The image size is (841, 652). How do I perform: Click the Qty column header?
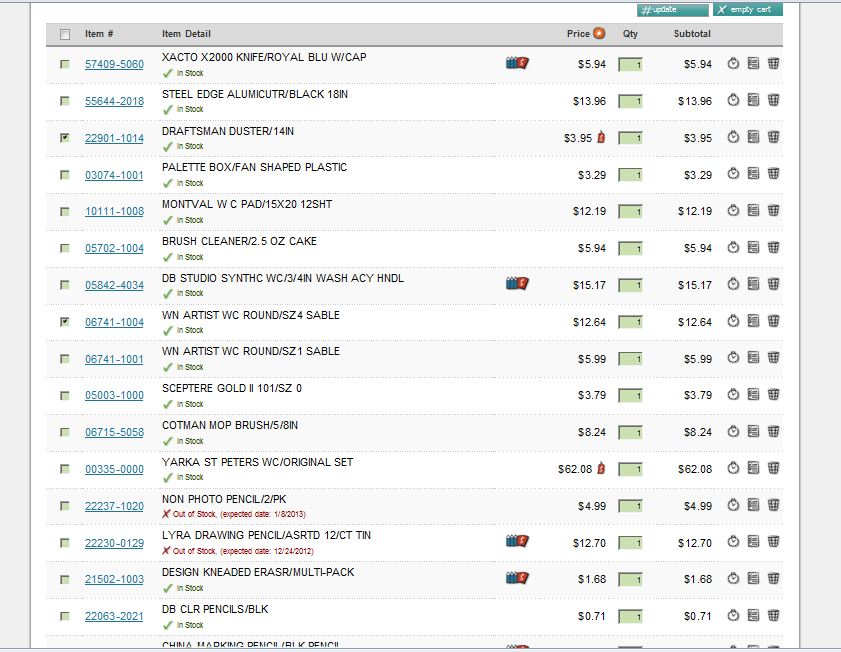[x=630, y=34]
